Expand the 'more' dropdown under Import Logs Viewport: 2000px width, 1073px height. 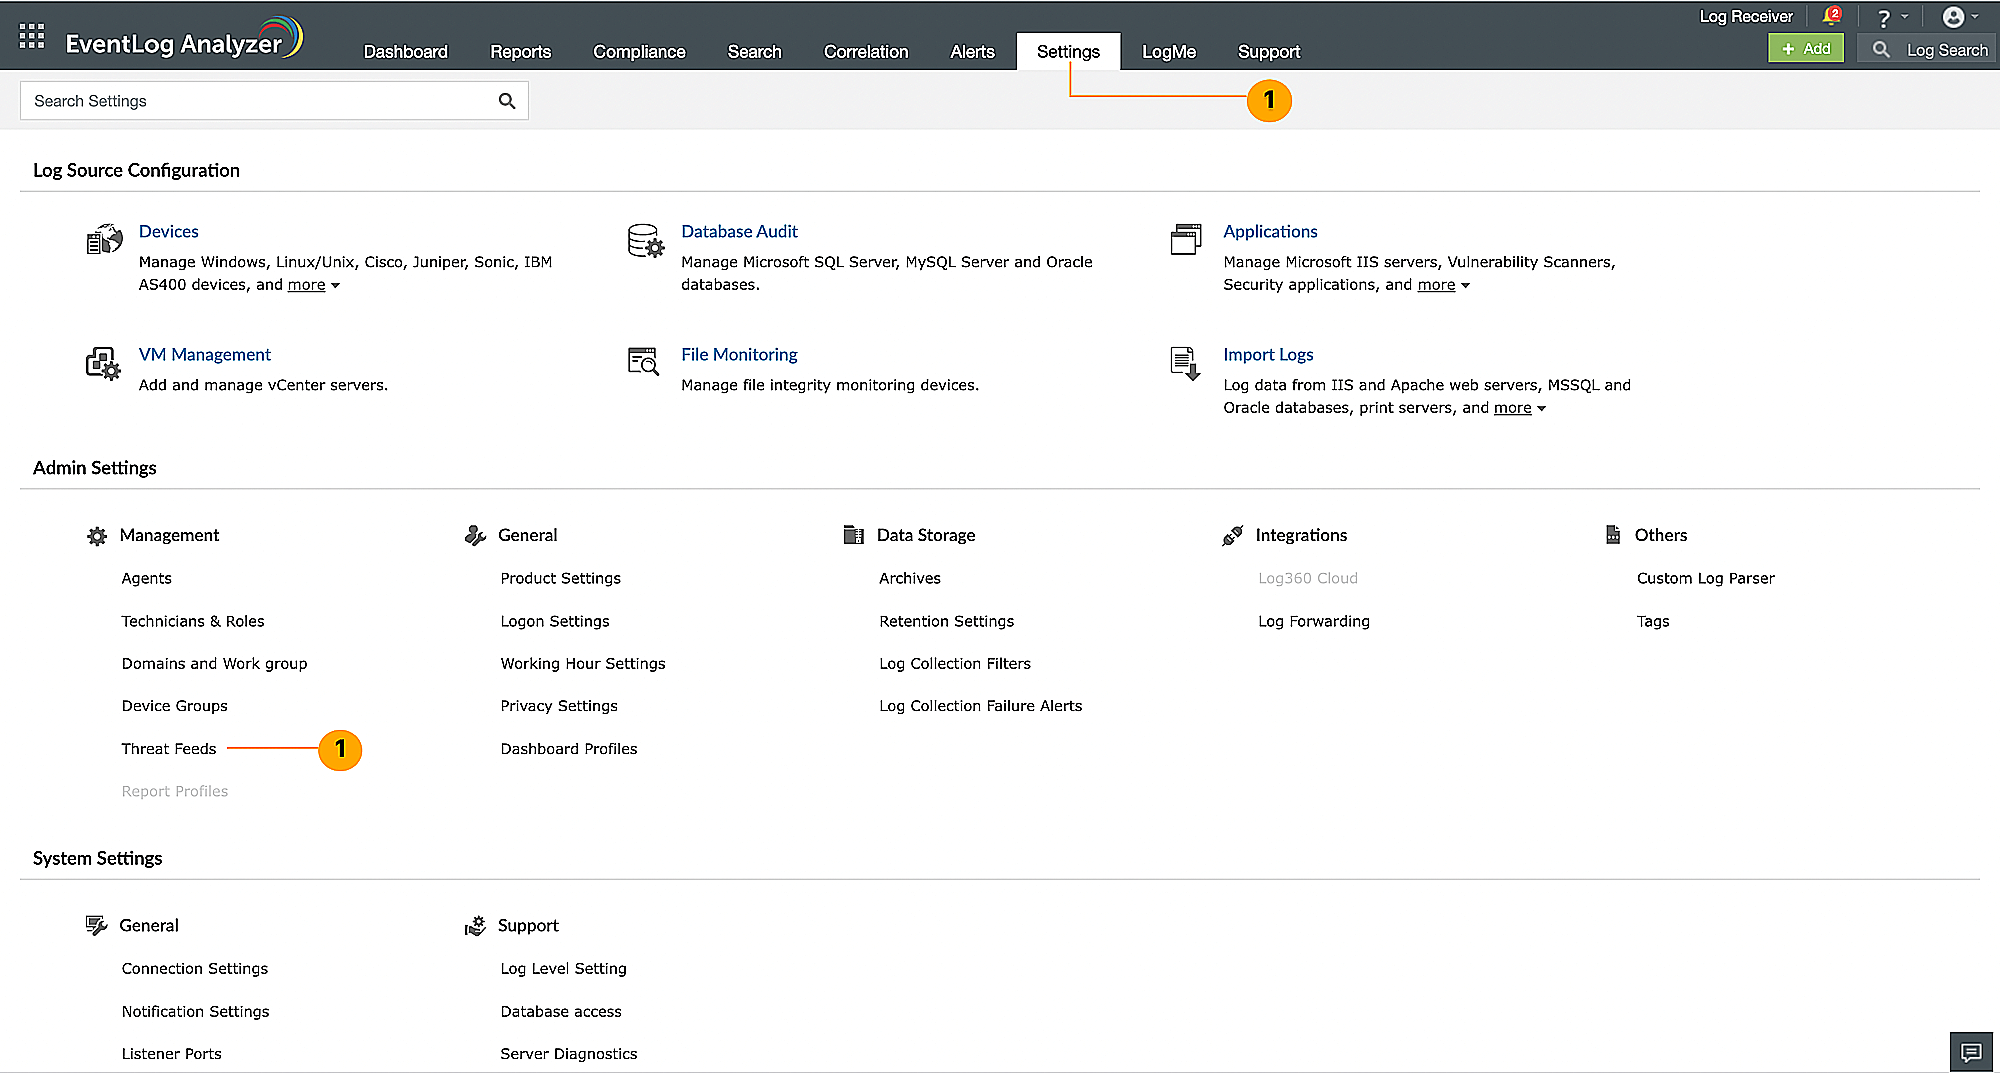click(x=1519, y=408)
